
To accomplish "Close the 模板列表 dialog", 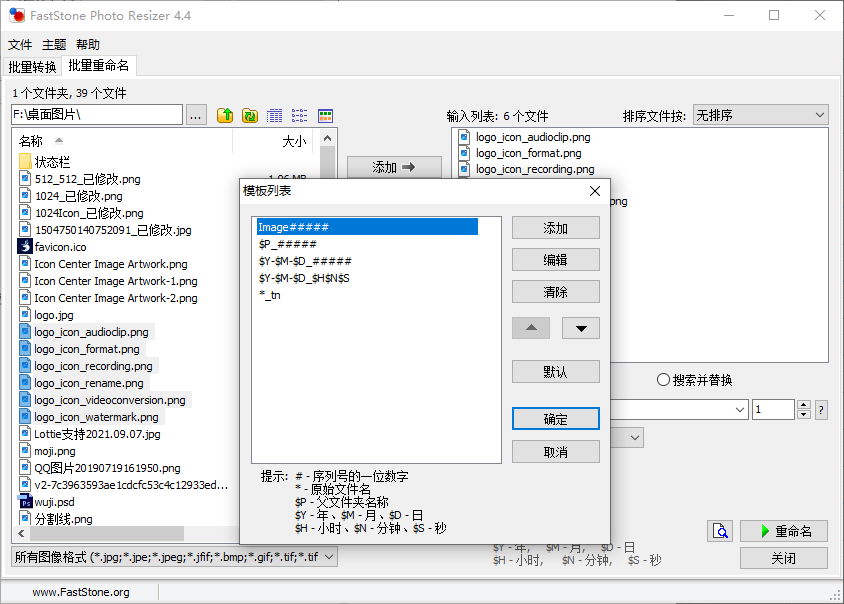I will click(x=594, y=191).
